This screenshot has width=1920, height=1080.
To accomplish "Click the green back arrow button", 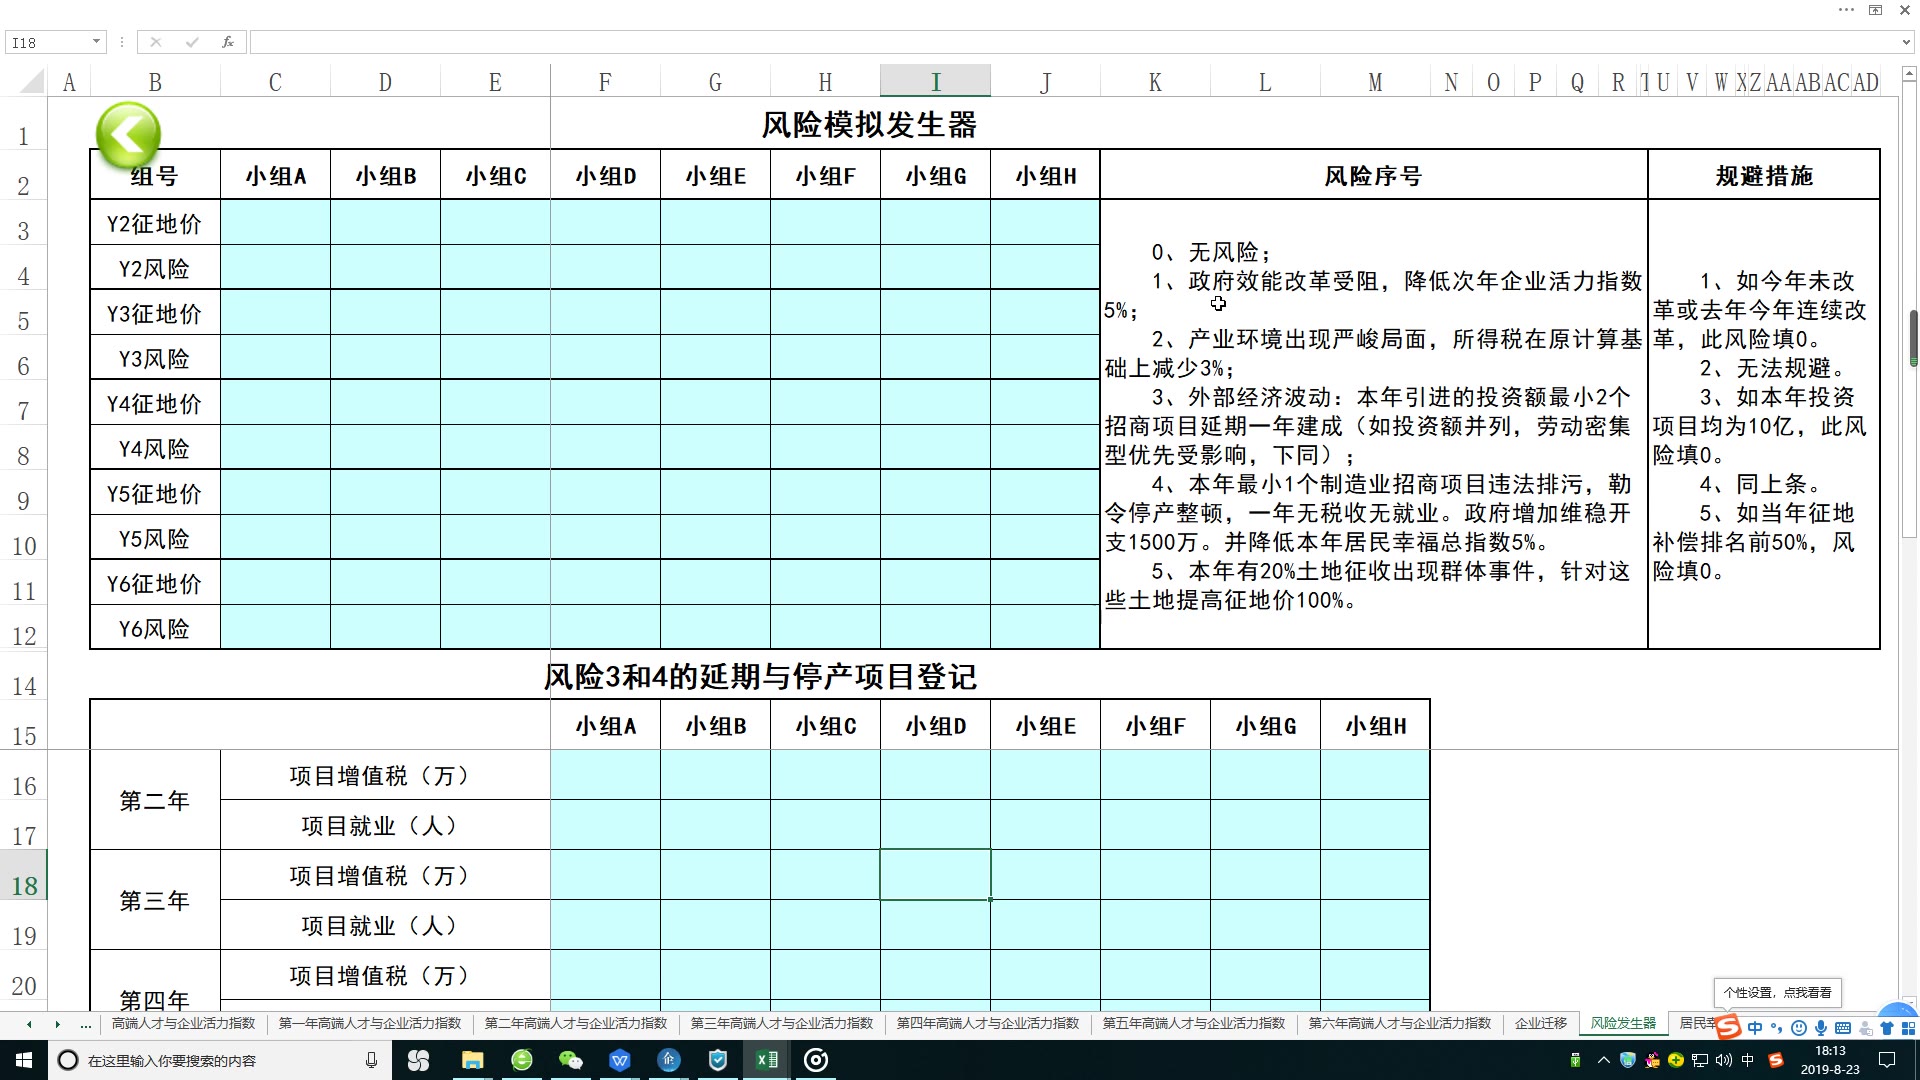I will (128, 135).
